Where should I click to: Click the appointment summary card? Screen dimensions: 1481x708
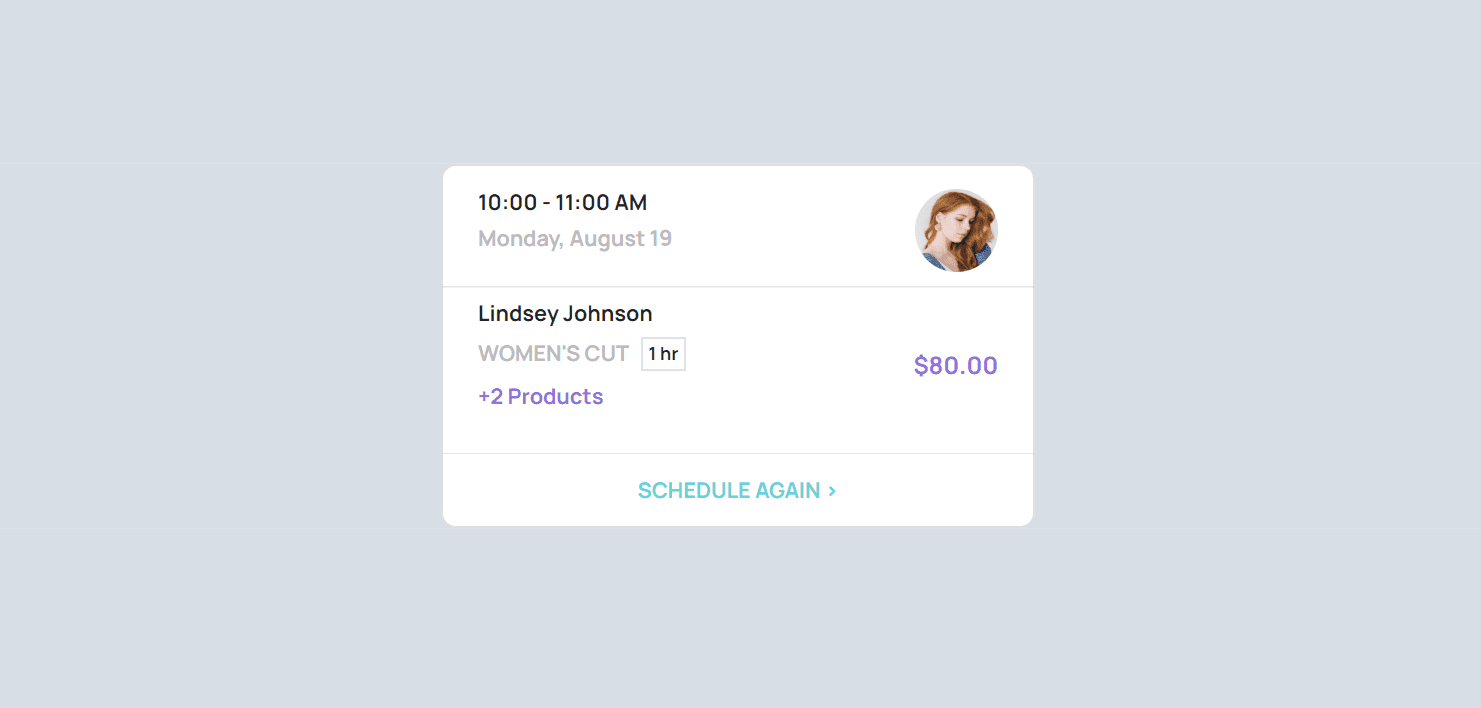(x=737, y=345)
